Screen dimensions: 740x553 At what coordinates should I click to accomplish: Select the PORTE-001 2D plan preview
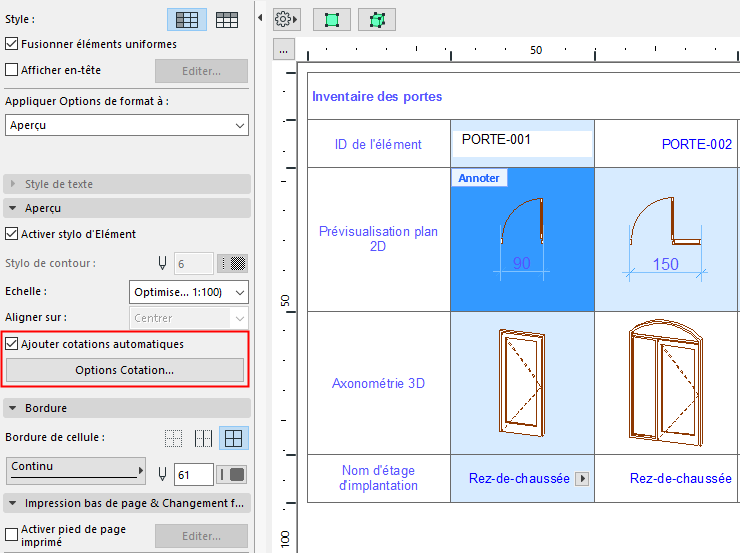pyautogui.click(x=522, y=239)
